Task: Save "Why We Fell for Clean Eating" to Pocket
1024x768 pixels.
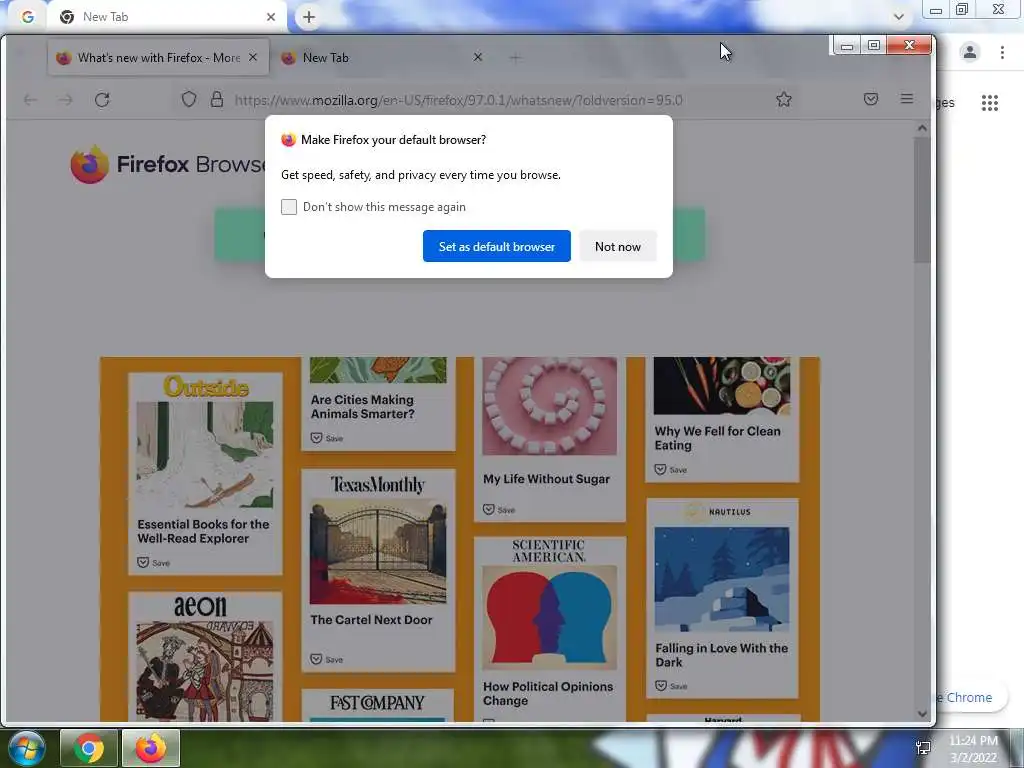Action: [x=671, y=470]
